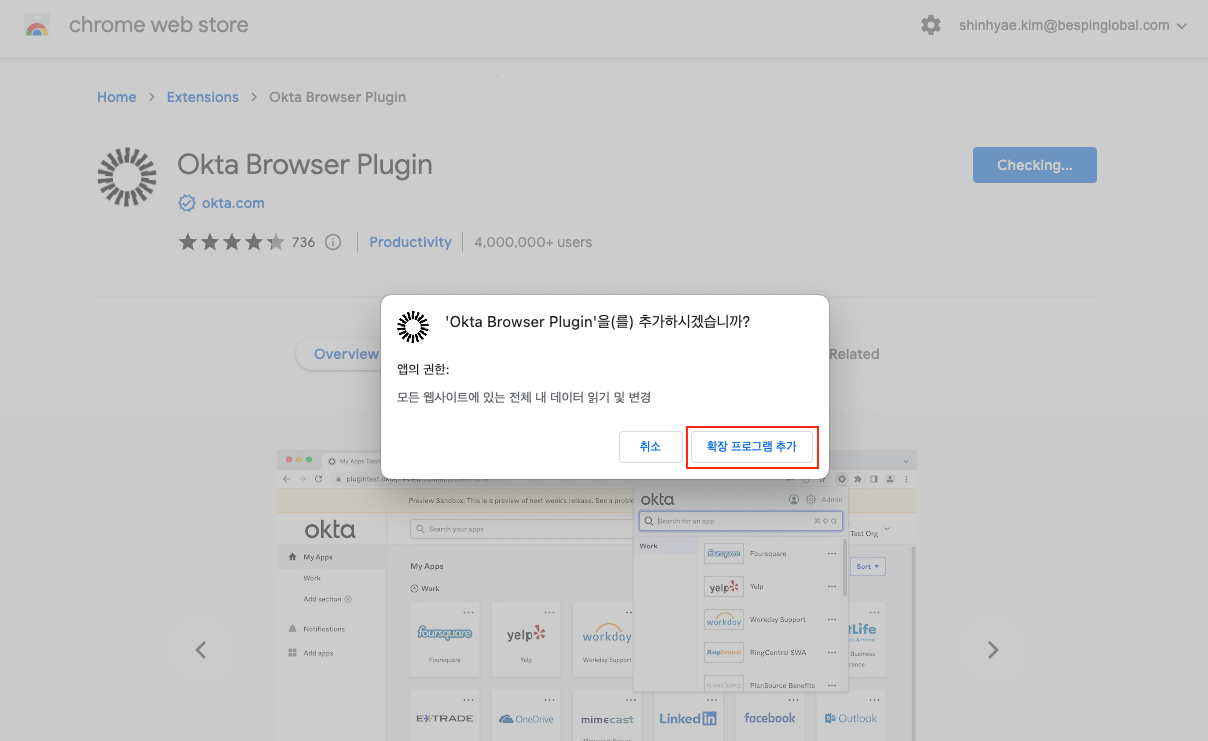Click the star rating icons
This screenshot has height=741, width=1208.
[231, 242]
